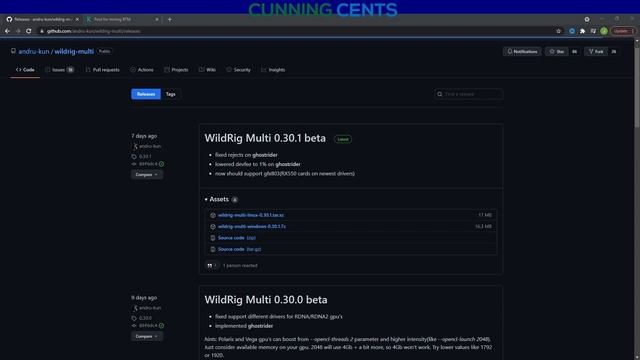Open the Code tab

coord(25,70)
